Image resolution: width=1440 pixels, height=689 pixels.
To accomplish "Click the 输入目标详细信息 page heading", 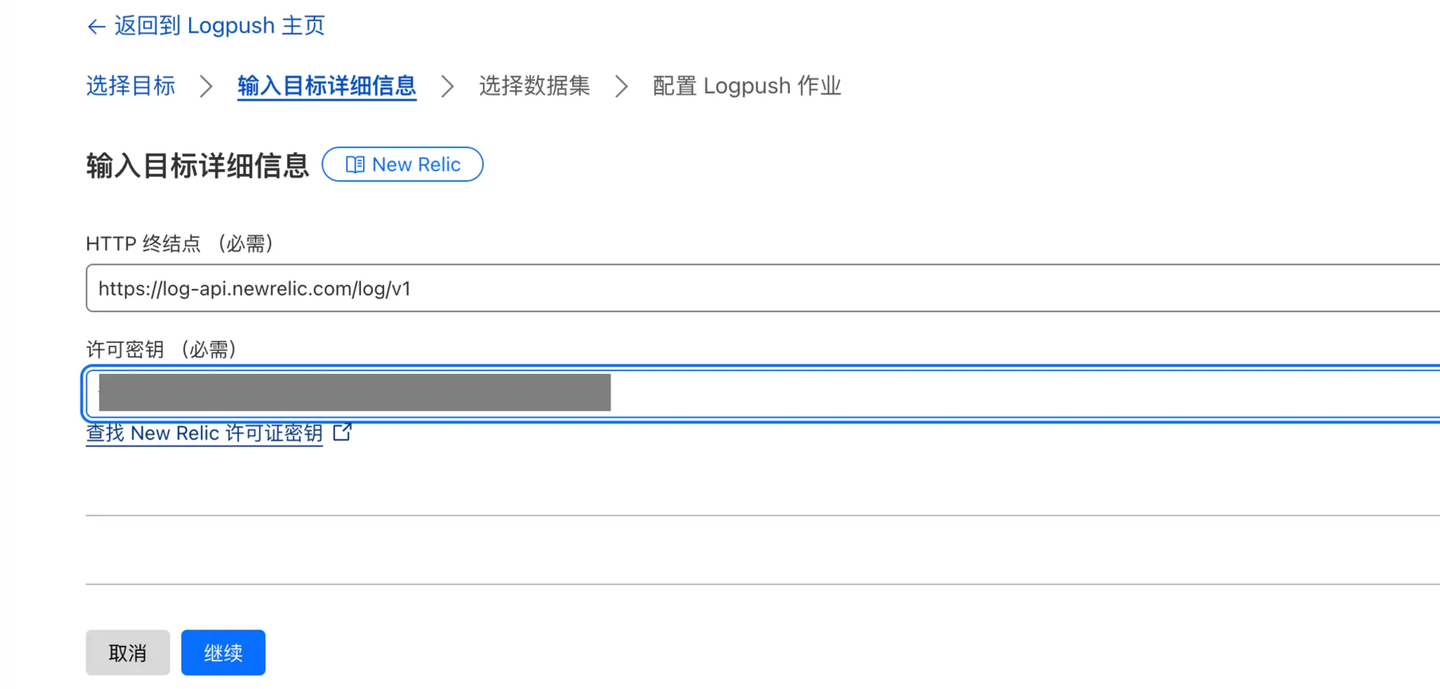I will click(196, 166).
